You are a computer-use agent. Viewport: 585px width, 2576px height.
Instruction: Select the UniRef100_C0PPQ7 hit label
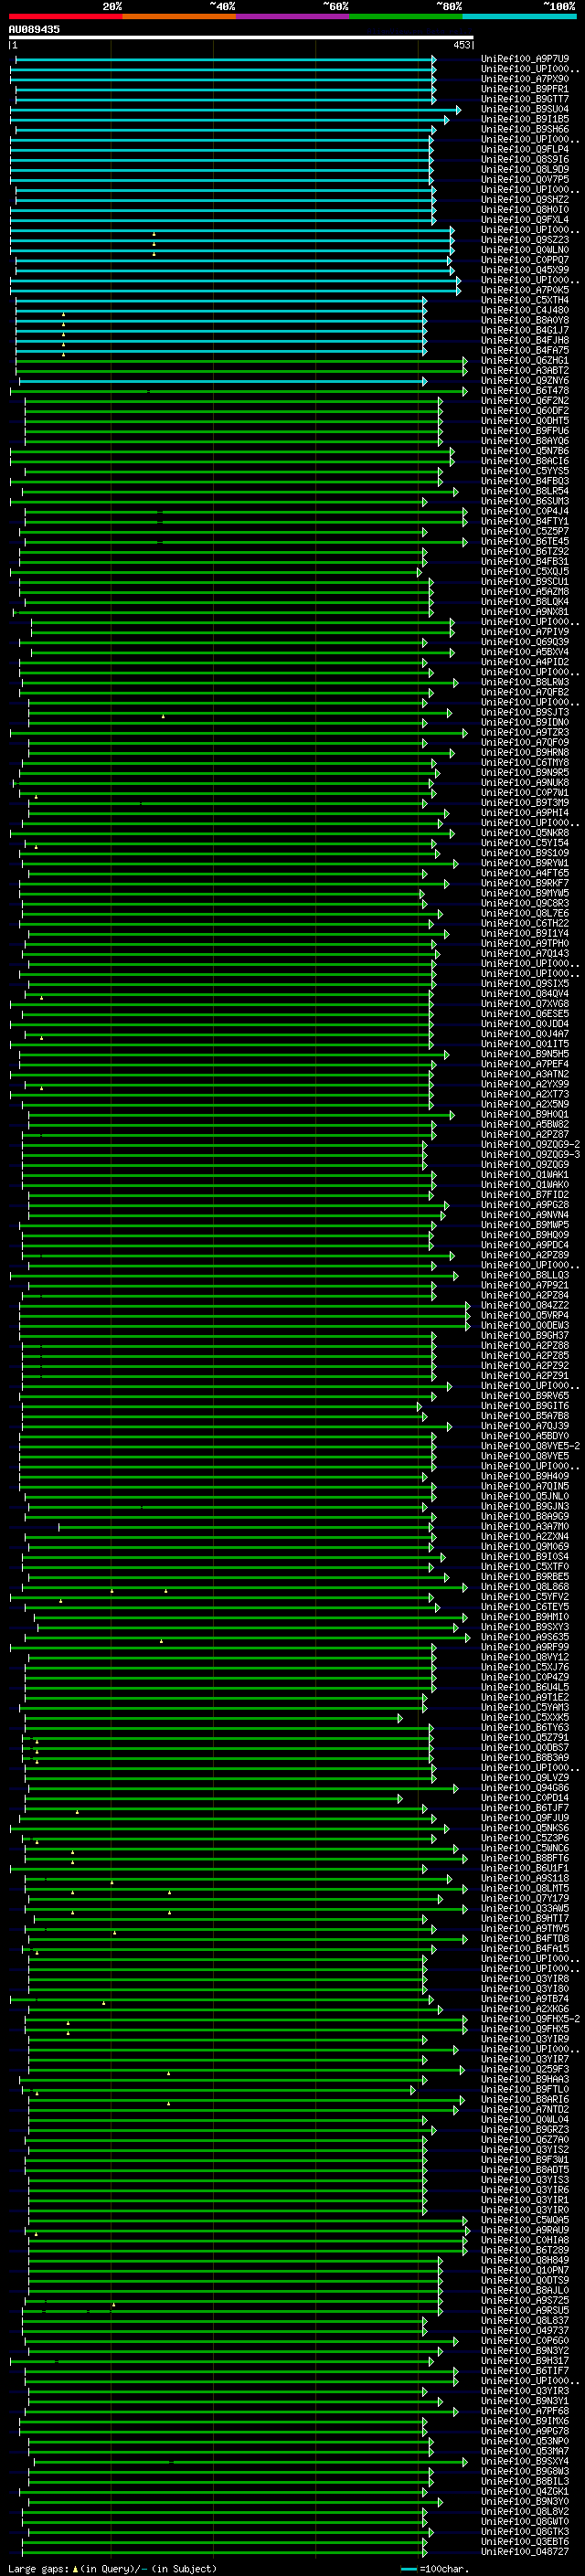click(x=525, y=260)
